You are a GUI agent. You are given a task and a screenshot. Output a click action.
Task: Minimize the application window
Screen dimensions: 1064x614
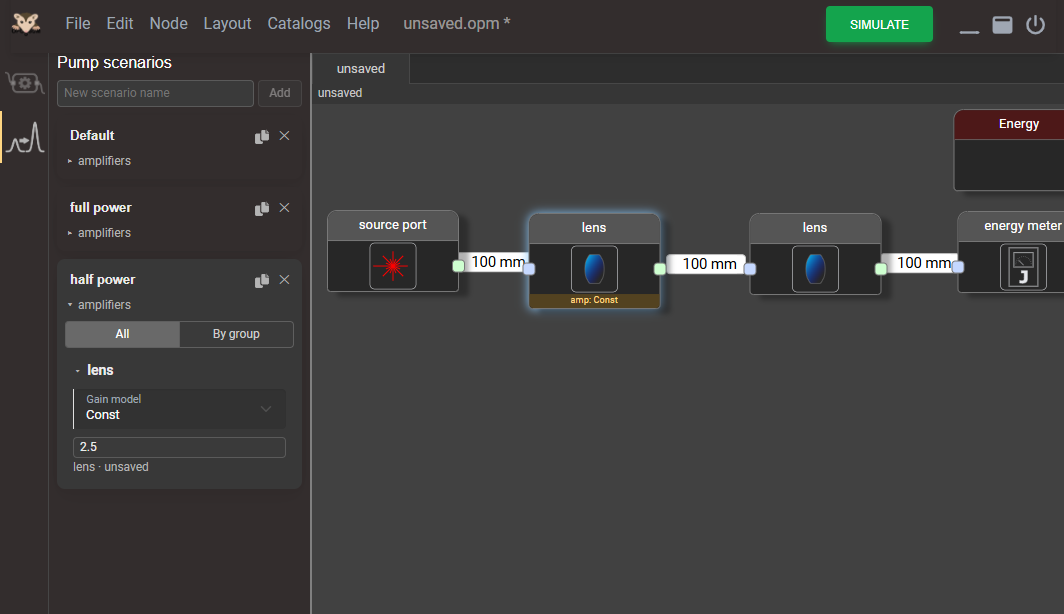(x=969, y=31)
